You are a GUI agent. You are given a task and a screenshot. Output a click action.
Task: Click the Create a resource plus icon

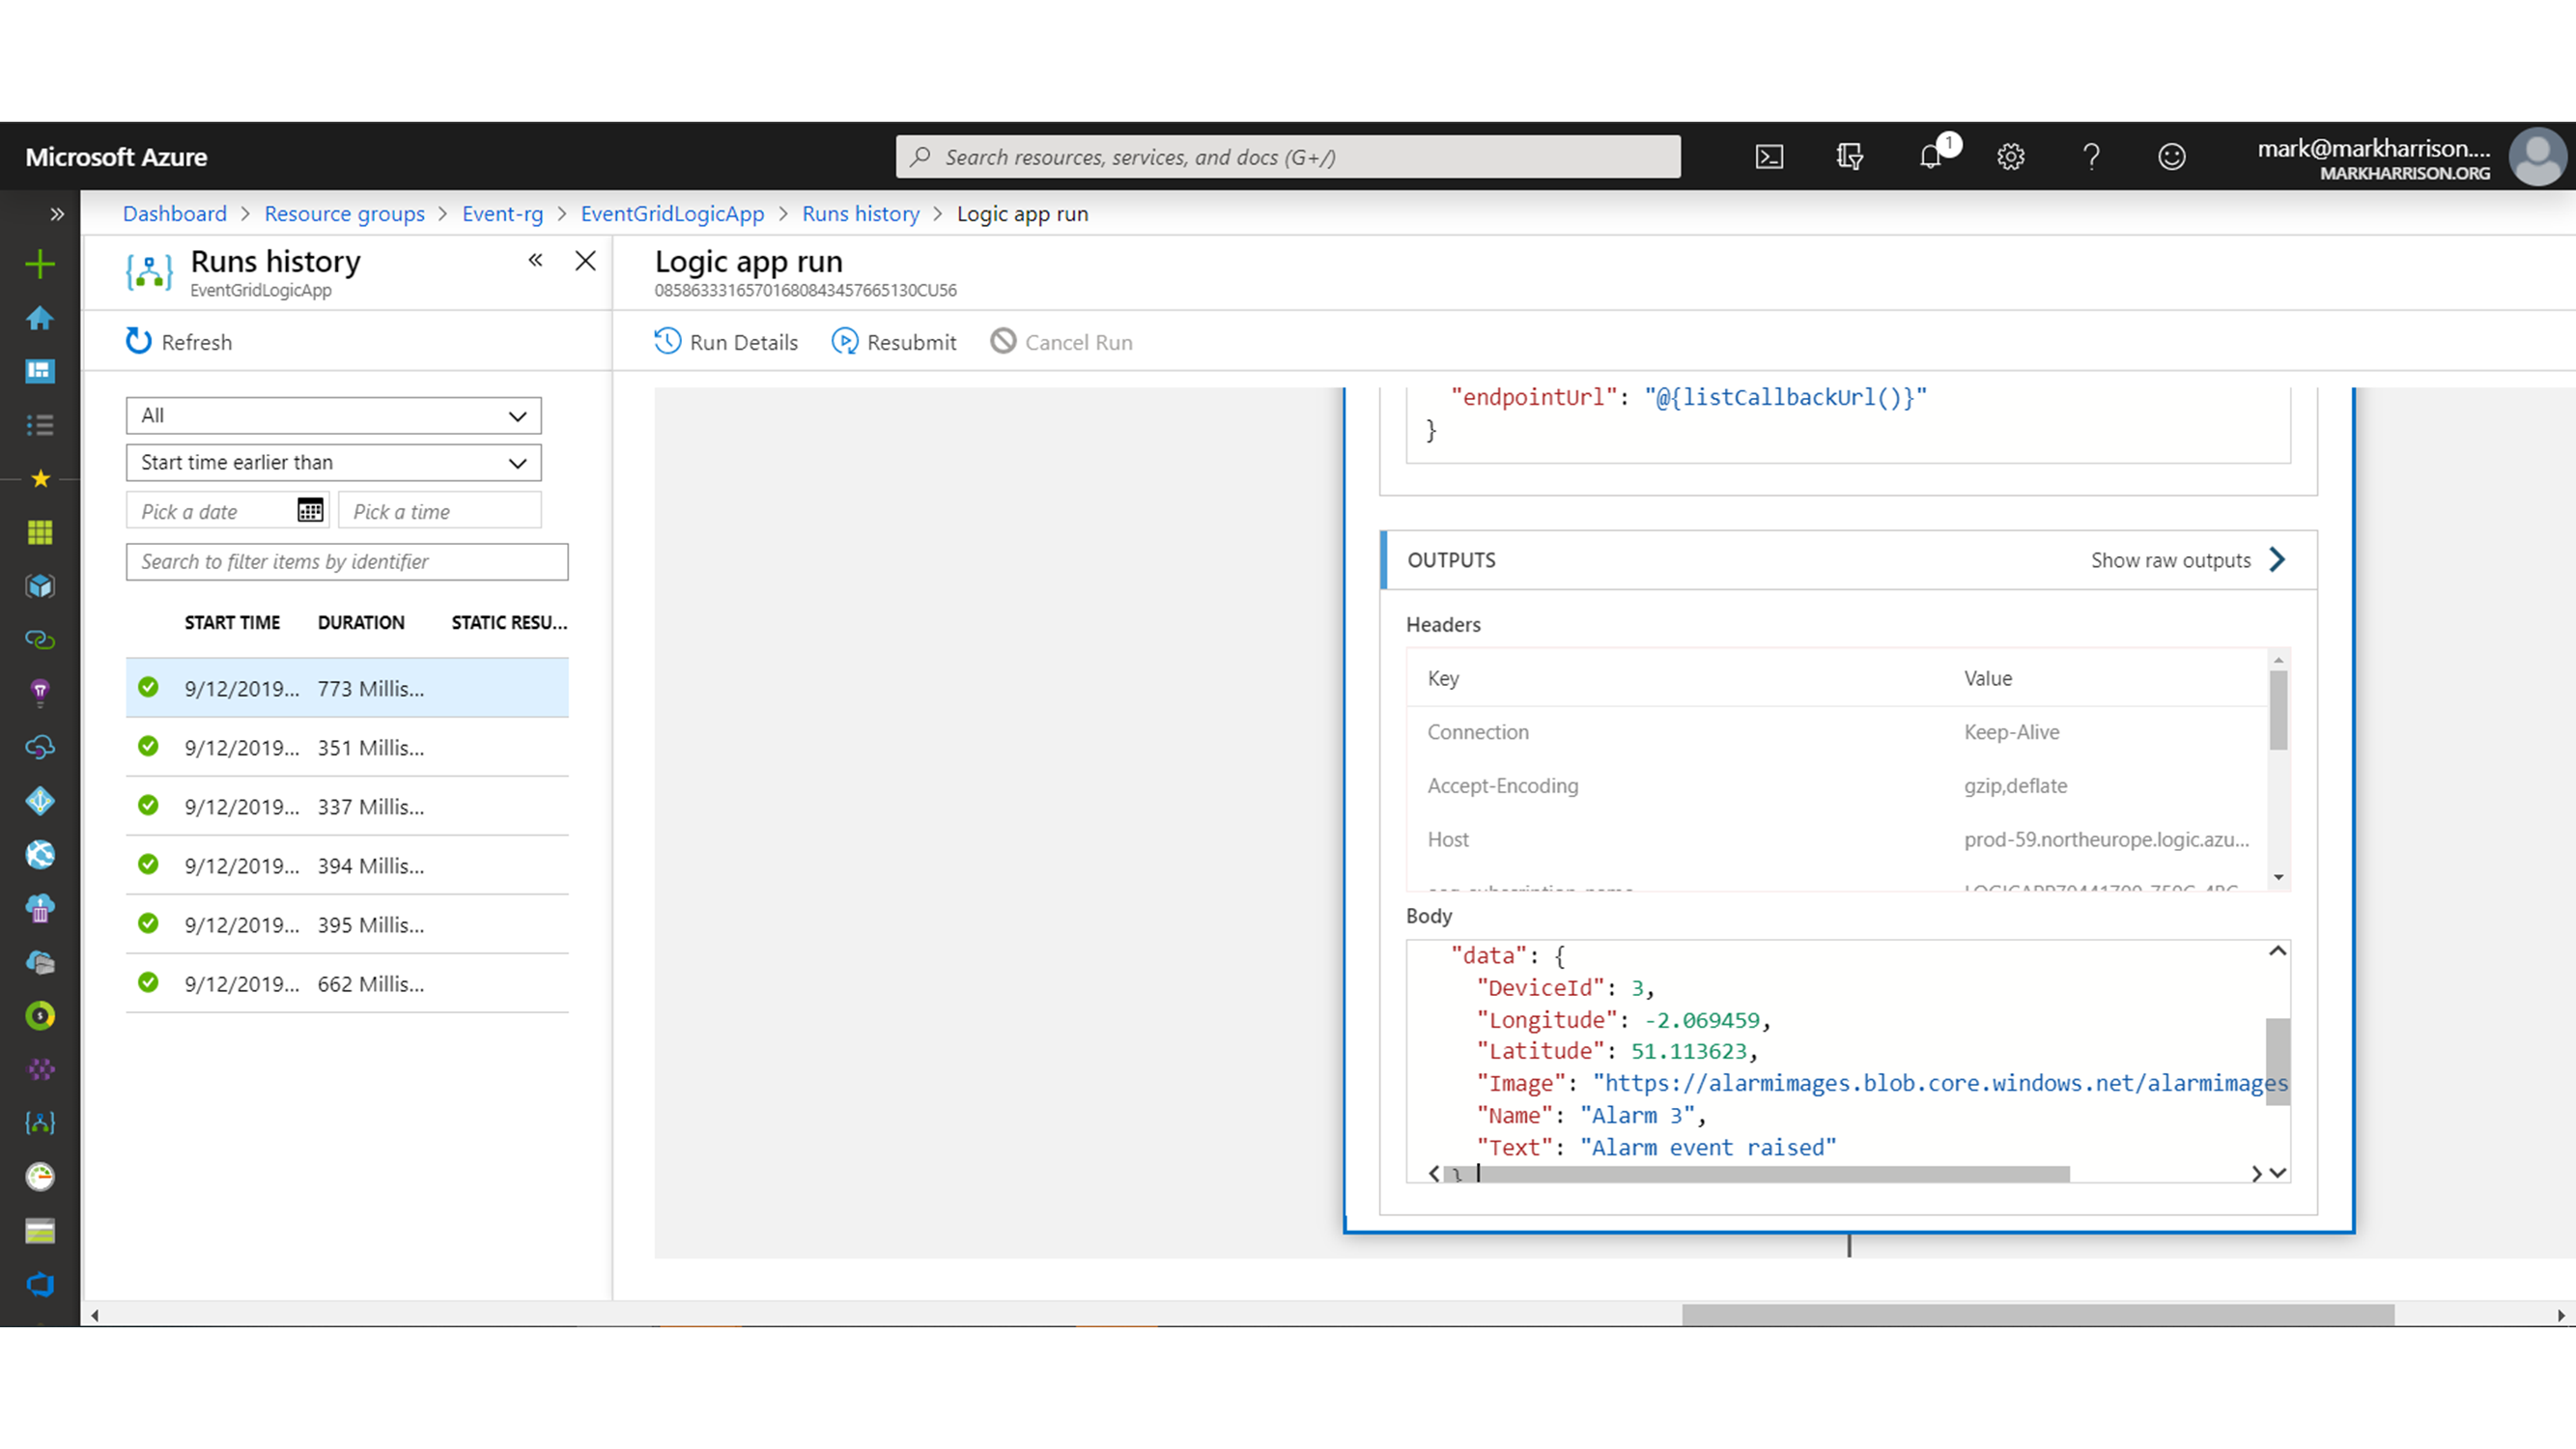click(x=40, y=264)
